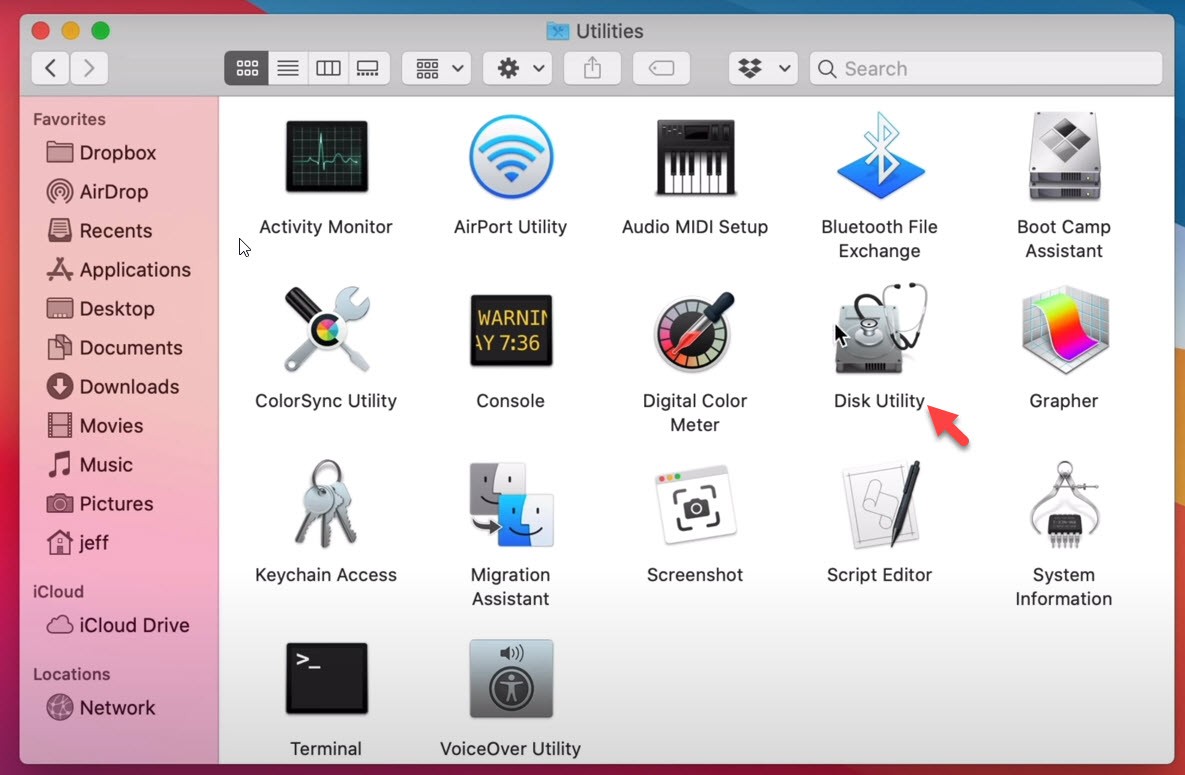
Task: Click the Edit Tags toolbar button
Action: [661, 68]
